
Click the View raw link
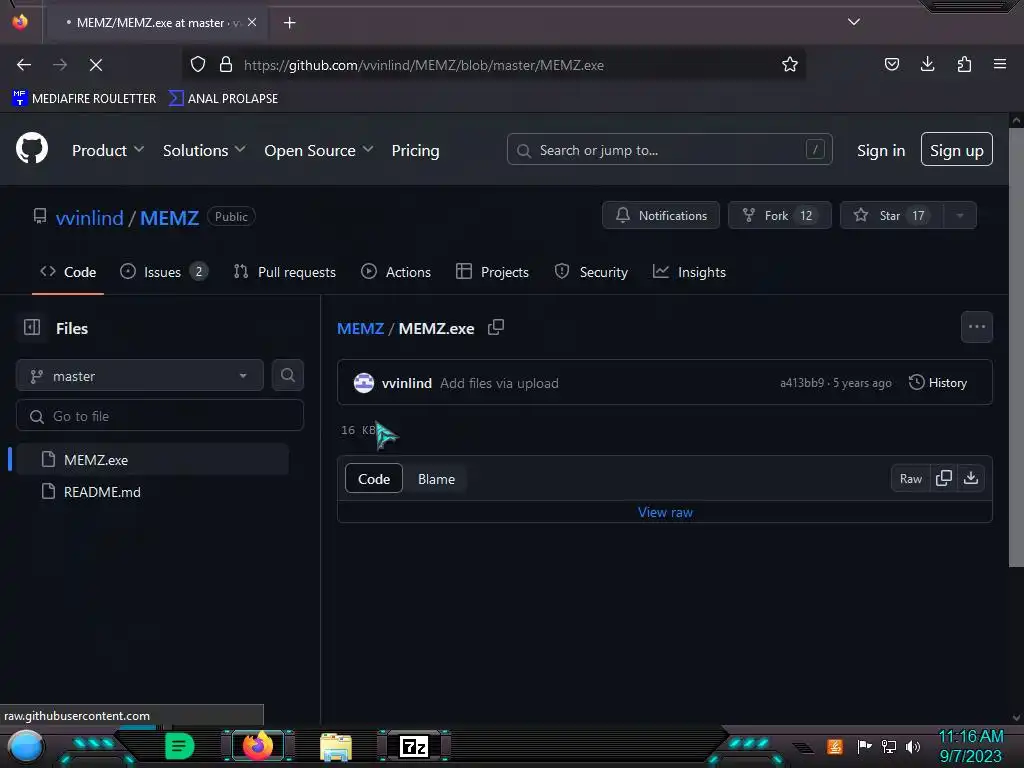[665, 512]
